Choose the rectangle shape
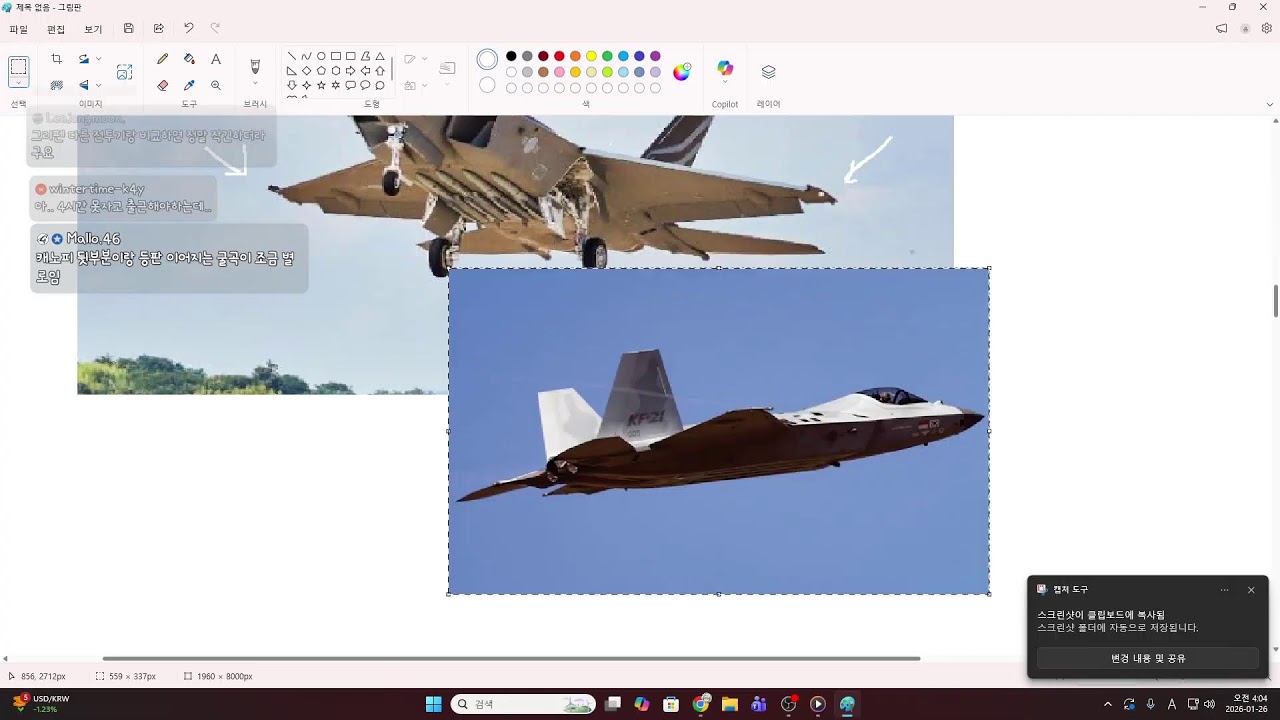1280x720 pixels. coord(336,56)
